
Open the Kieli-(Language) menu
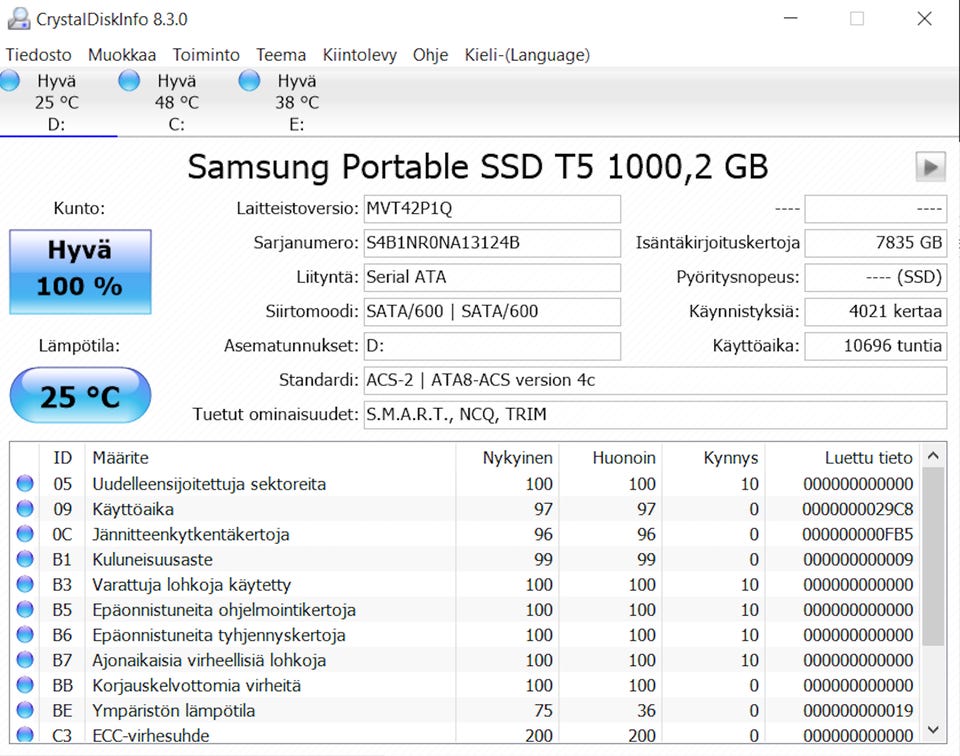tap(527, 55)
